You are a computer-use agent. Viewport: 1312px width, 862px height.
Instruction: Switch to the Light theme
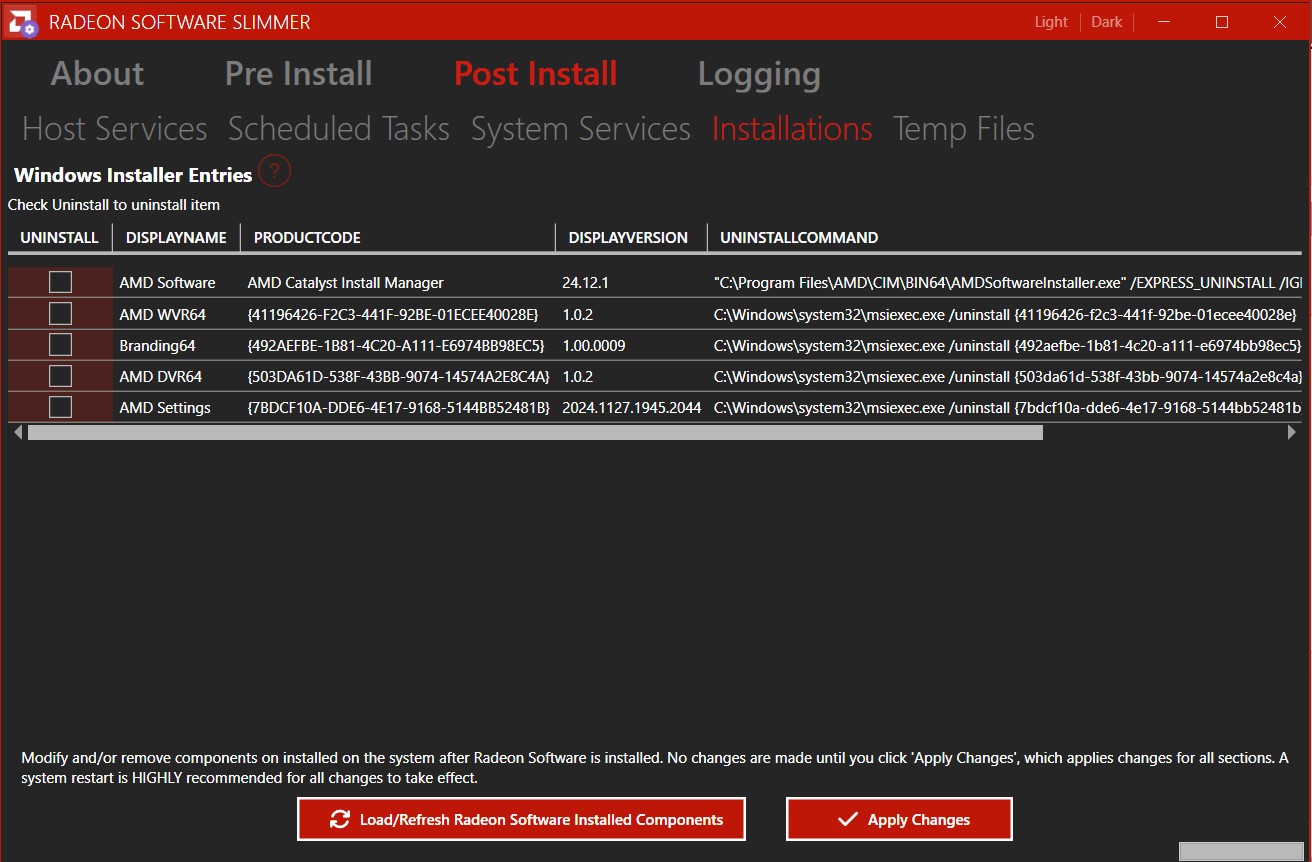coord(1051,22)
